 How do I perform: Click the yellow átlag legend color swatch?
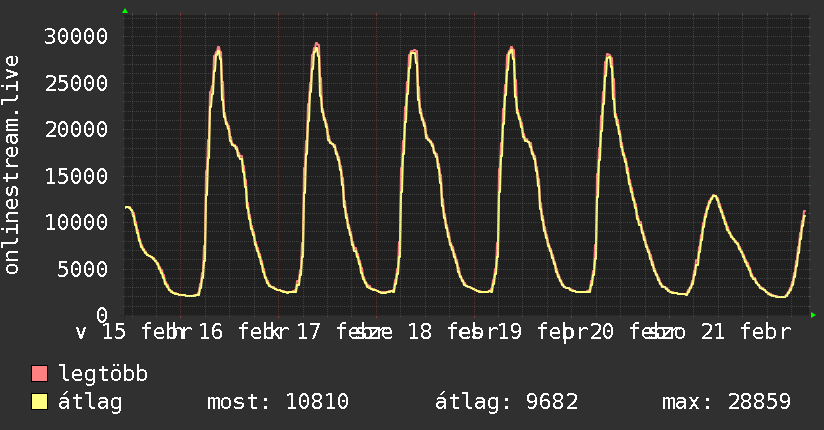[x=40, y=402]
